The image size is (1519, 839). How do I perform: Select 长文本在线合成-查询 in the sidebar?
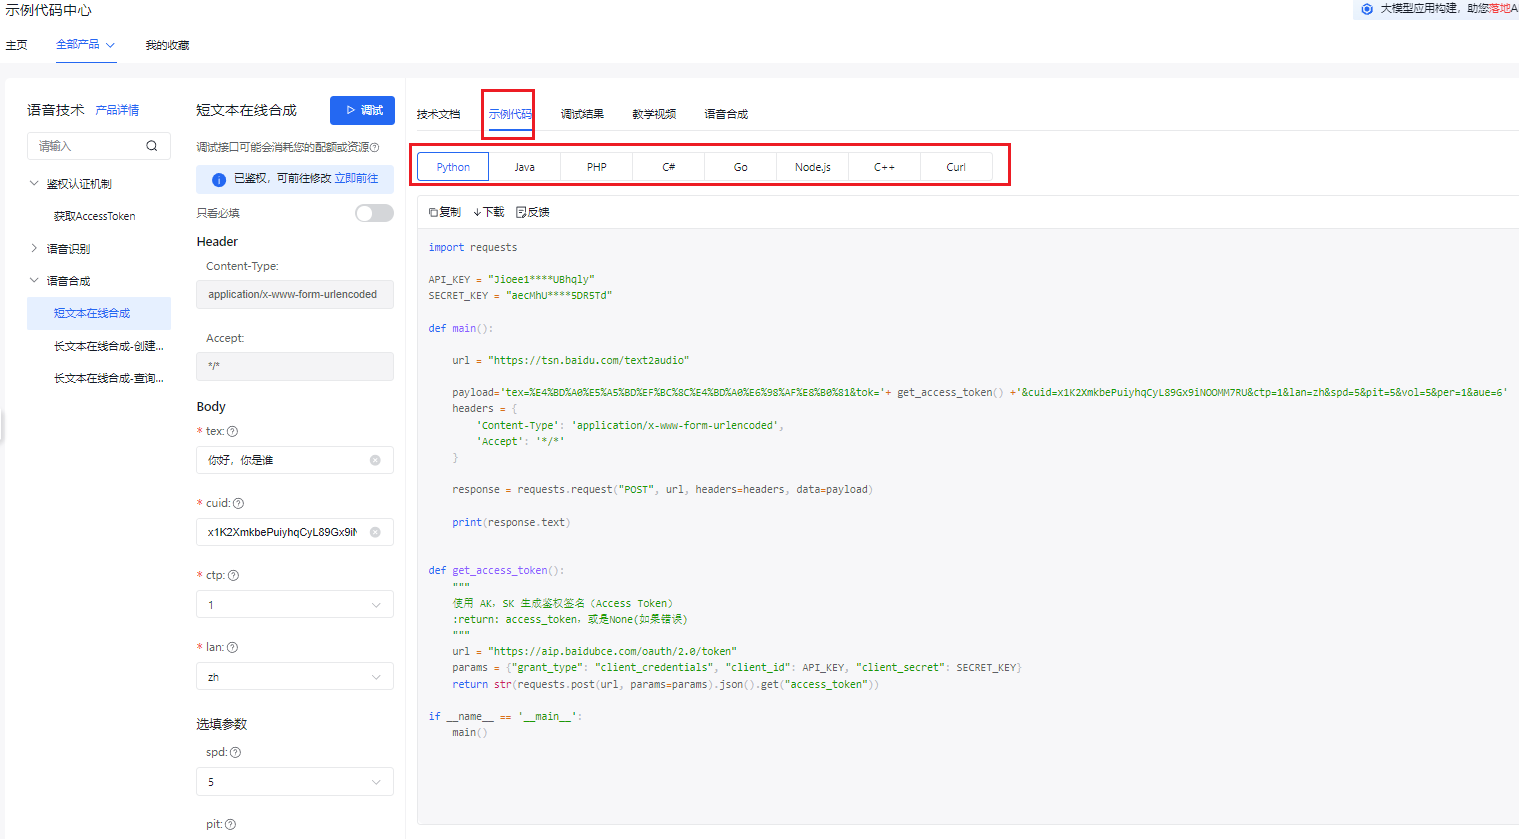pyautogui.click(x=108, y=378)
